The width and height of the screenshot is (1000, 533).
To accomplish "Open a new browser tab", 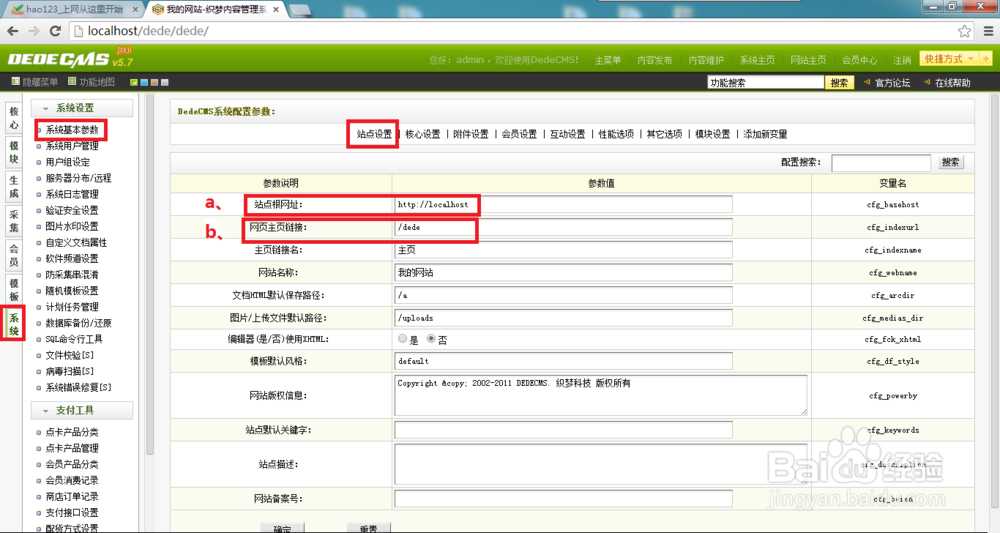I will point(300,10).
